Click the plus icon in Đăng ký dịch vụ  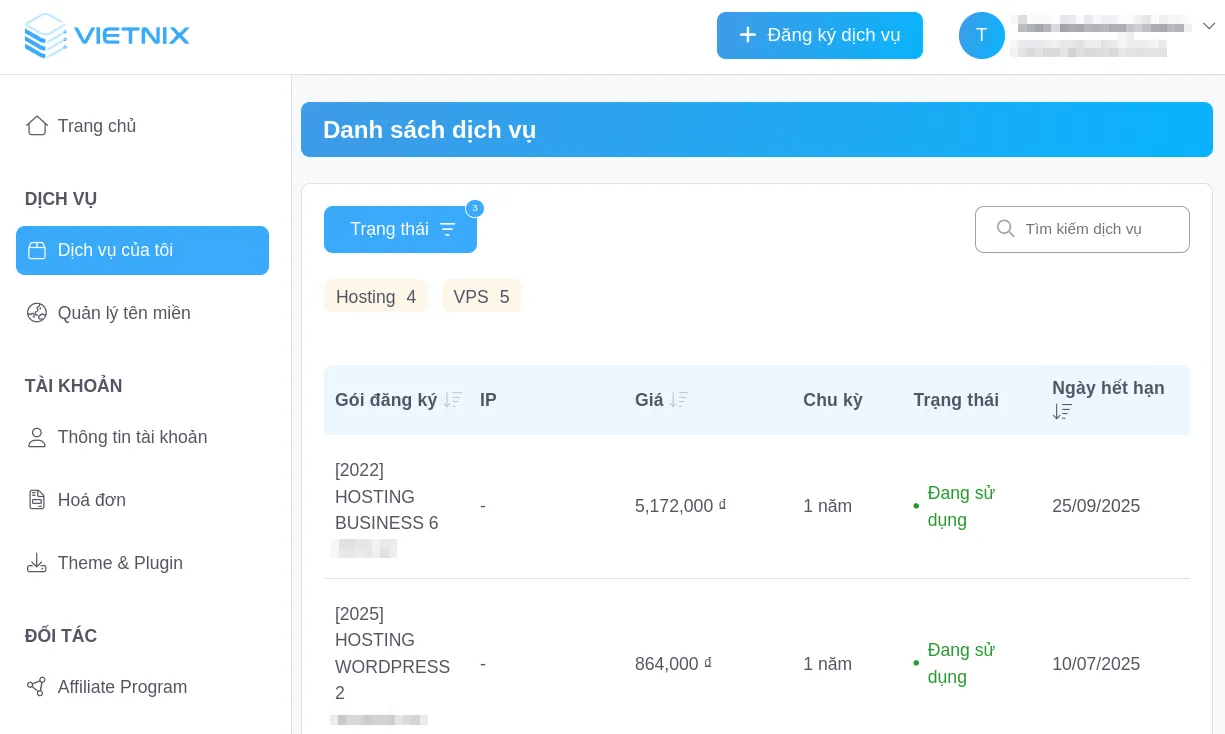coord(747,35)
